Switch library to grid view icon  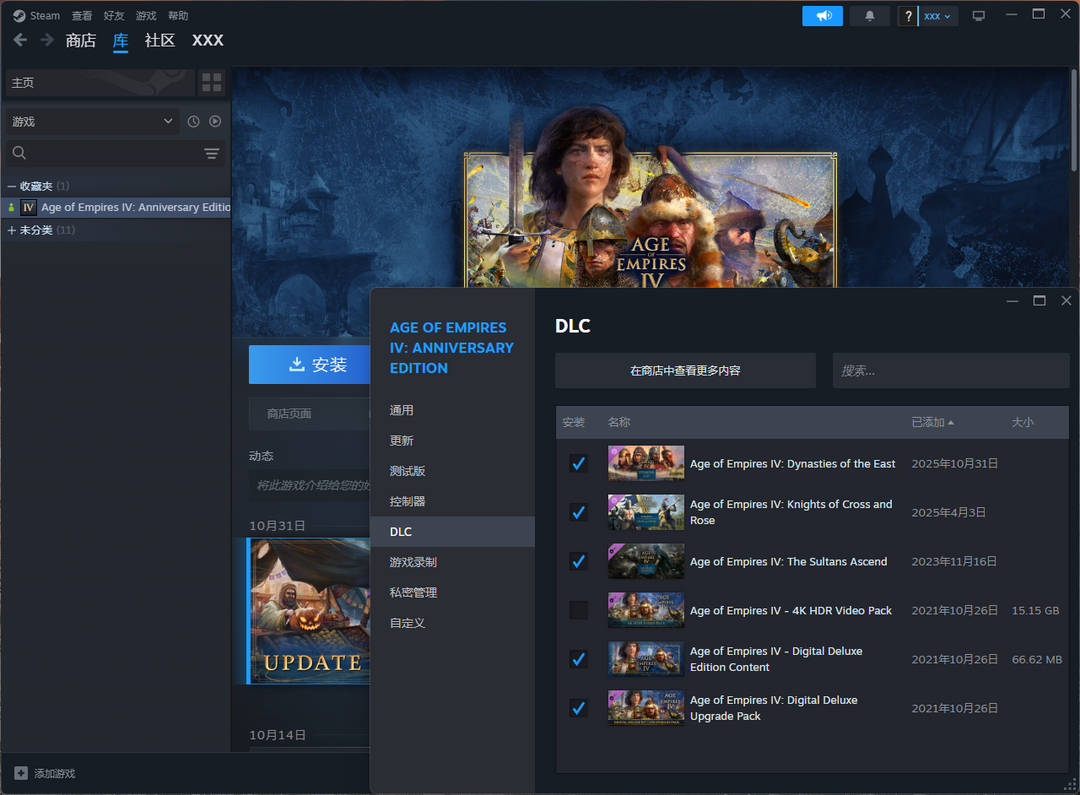point(211,83)
